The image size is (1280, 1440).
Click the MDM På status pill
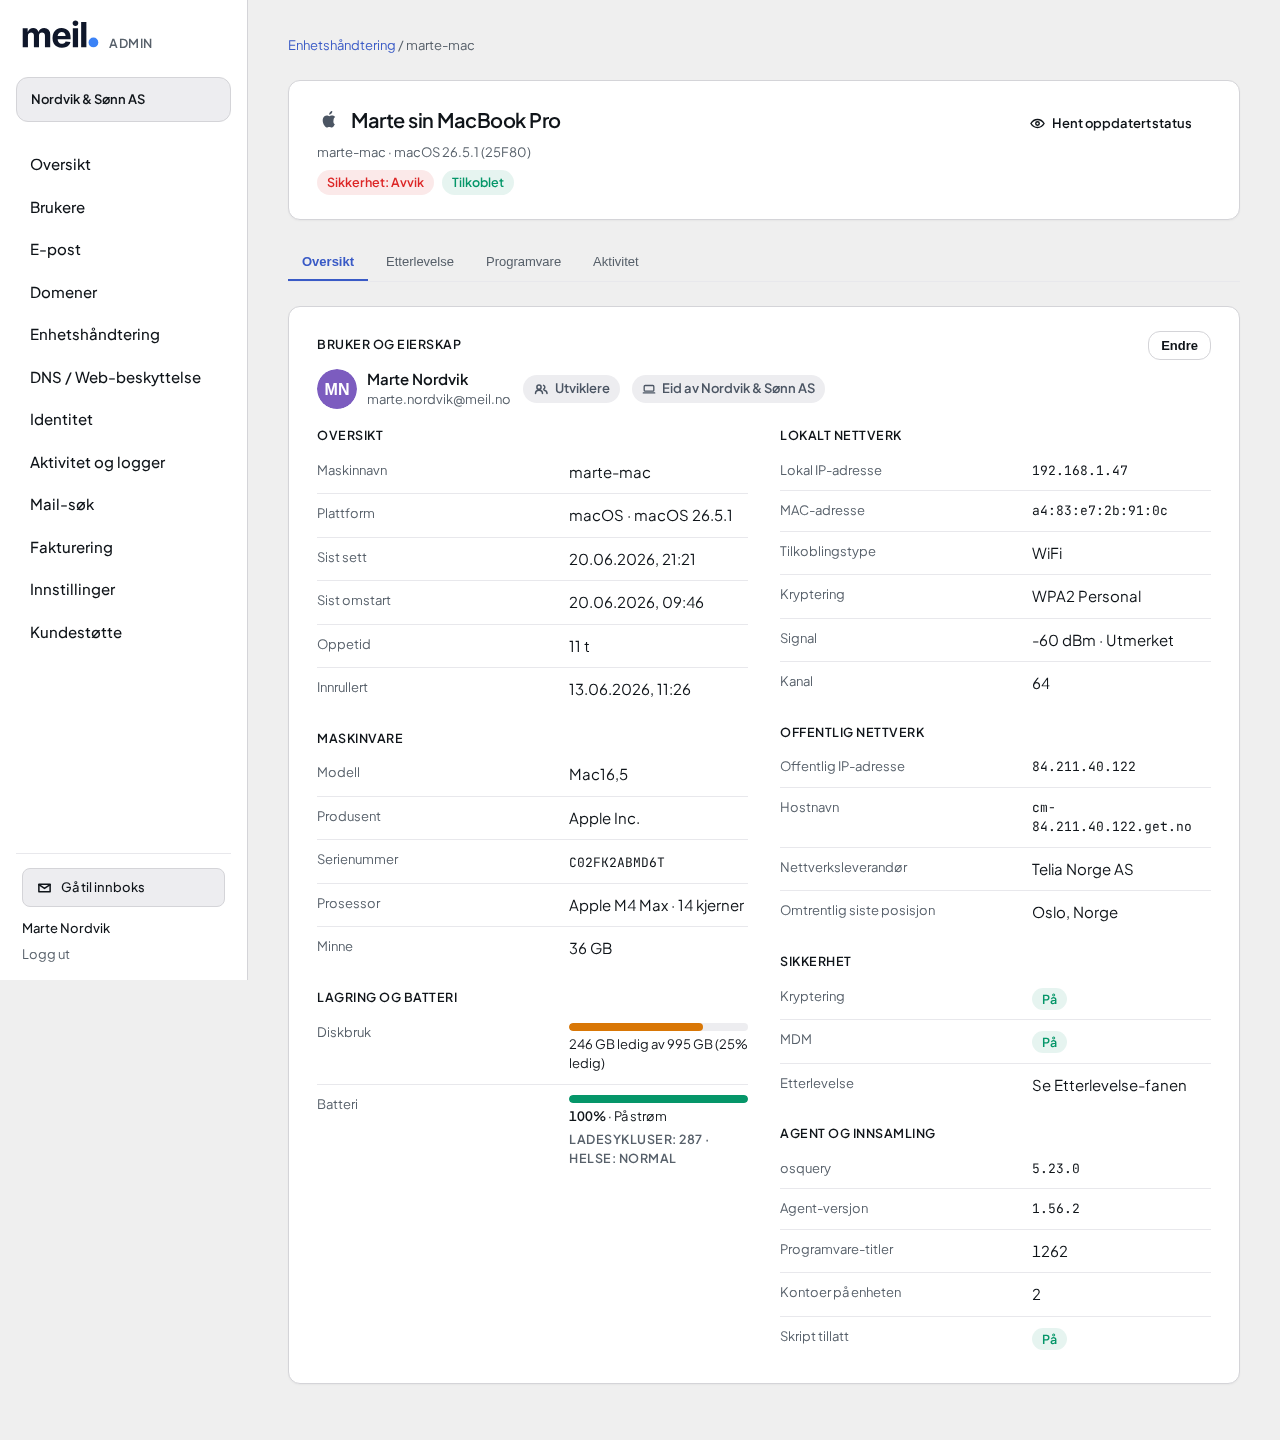coord(1049,1042)
